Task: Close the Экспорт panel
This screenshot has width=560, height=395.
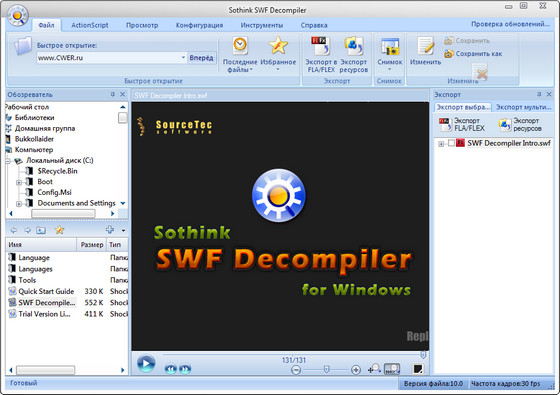Action: [x=549, y=94]
